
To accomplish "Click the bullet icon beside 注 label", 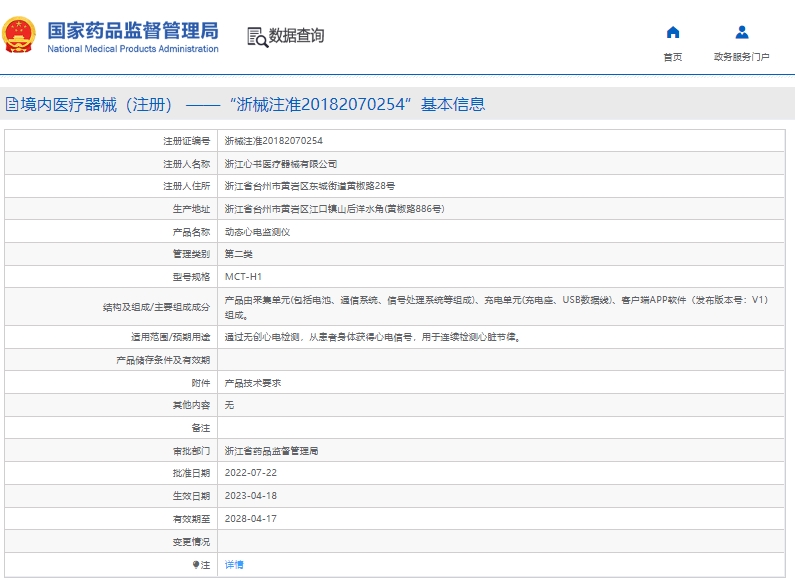I will tap(196, 565).
